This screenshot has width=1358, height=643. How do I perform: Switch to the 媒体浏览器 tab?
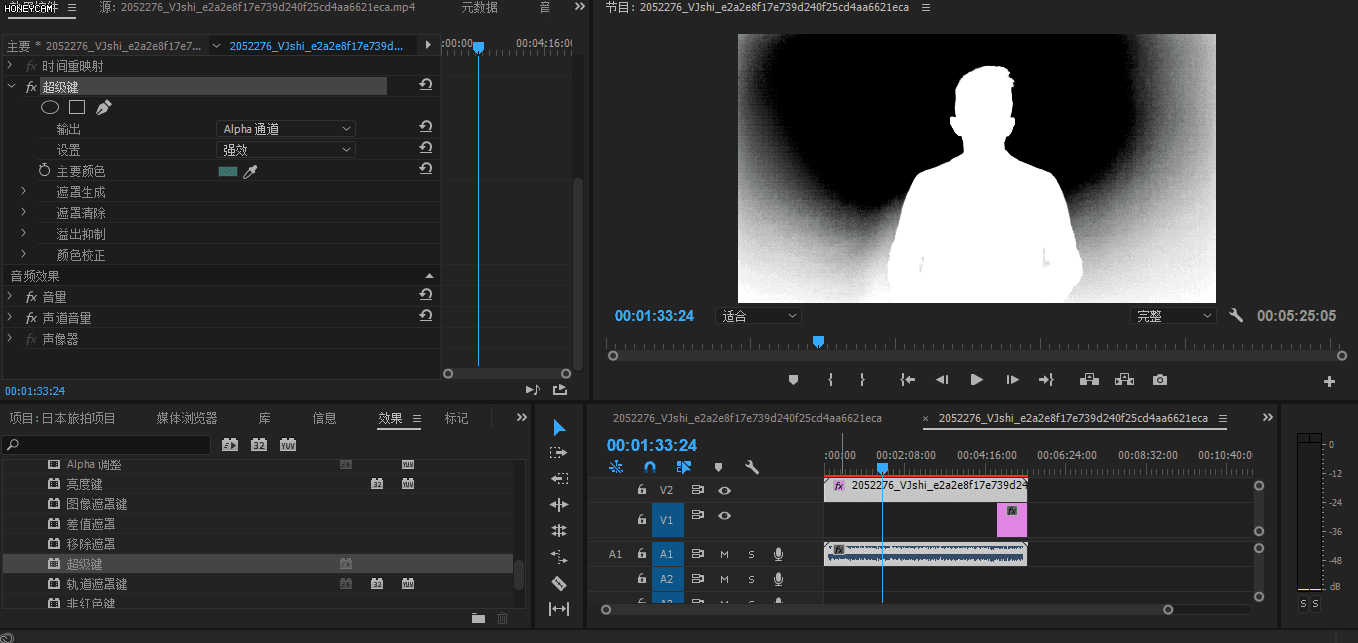pos(186,418)
